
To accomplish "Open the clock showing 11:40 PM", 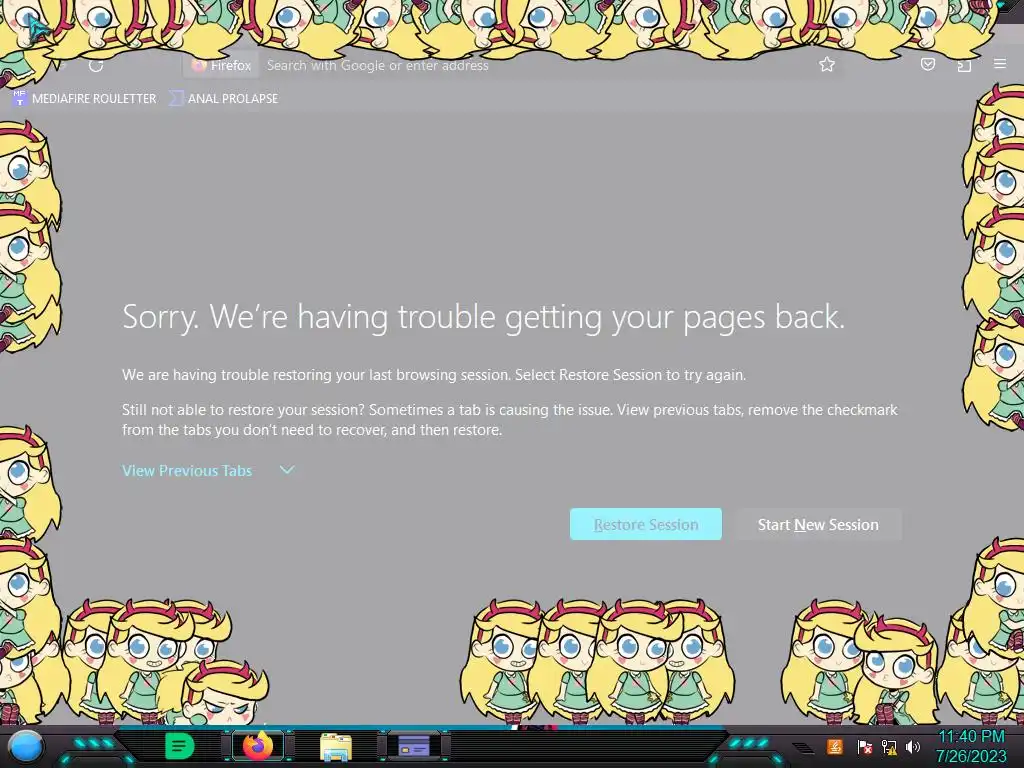I will click(x=971, y=746).
